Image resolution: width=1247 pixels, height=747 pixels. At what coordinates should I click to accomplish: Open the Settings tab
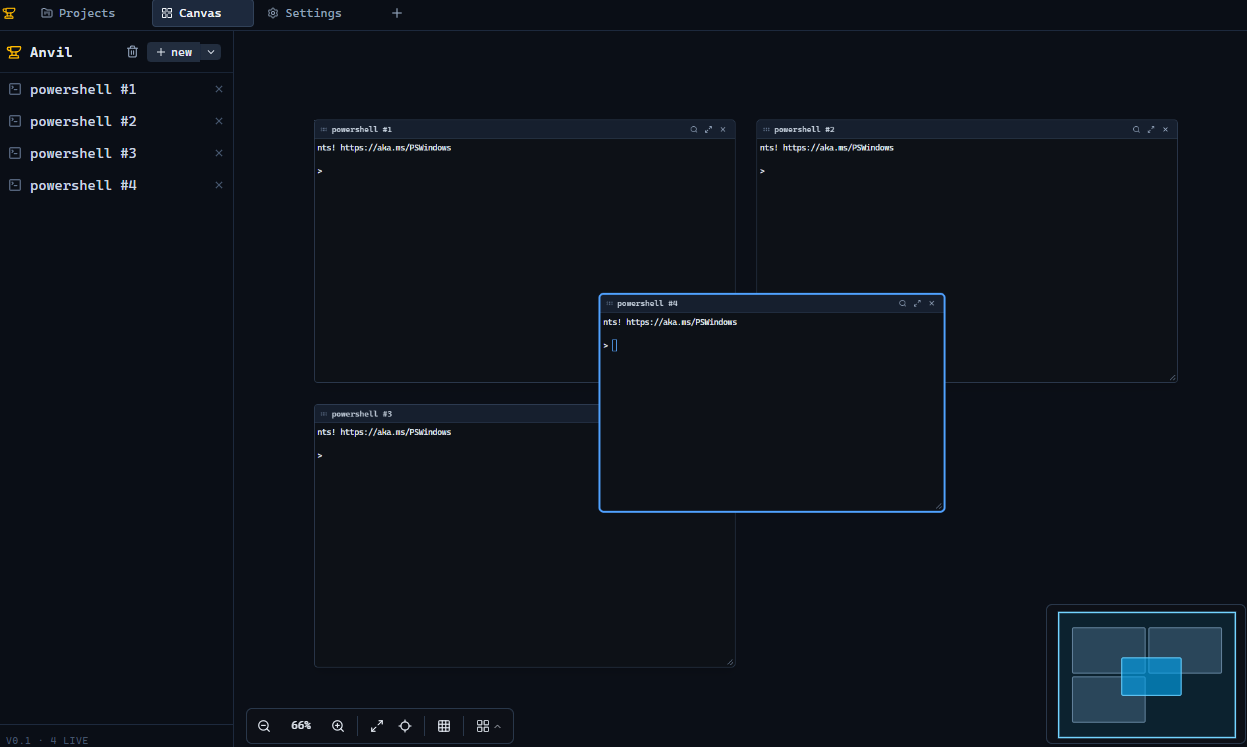coord(304,13)
